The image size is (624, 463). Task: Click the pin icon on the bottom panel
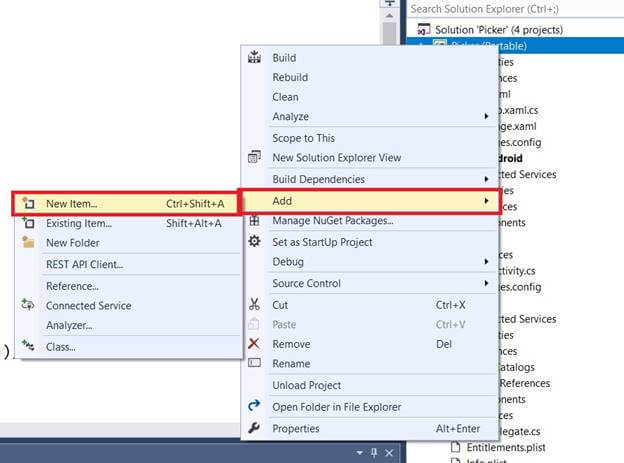[x=374, y=453]
